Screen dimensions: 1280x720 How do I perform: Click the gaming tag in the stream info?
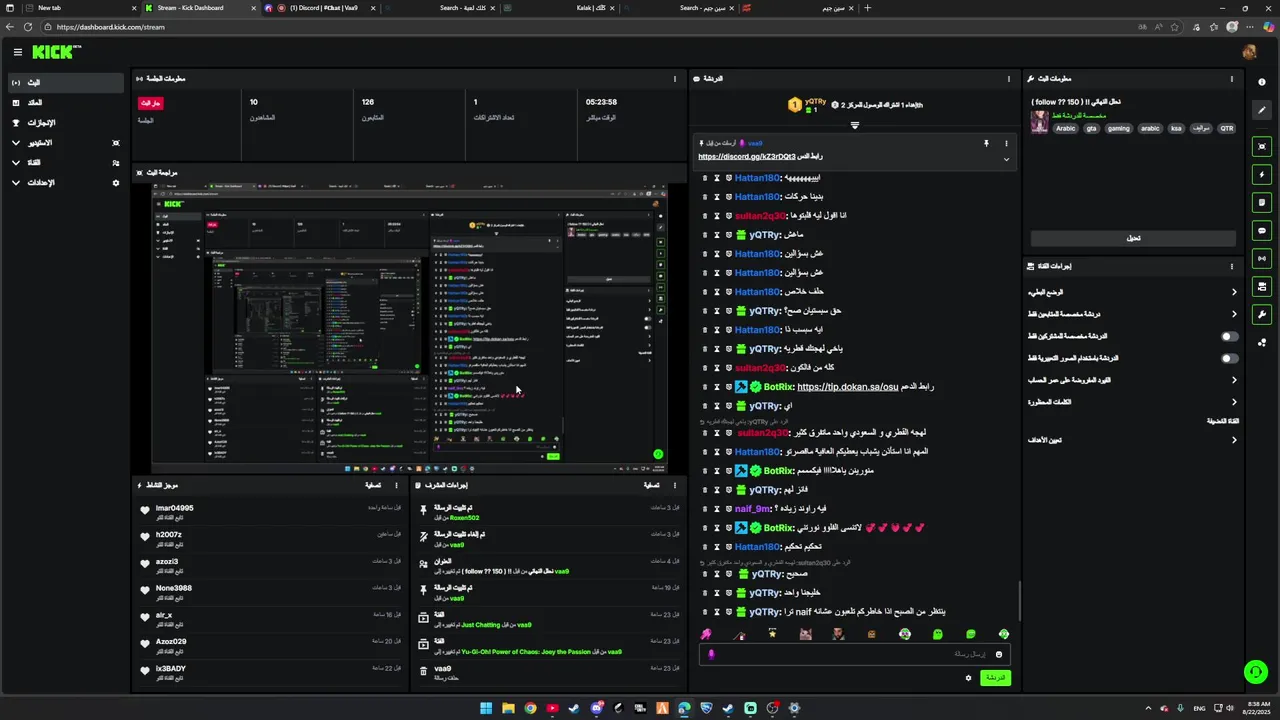tap(1118, 128)
